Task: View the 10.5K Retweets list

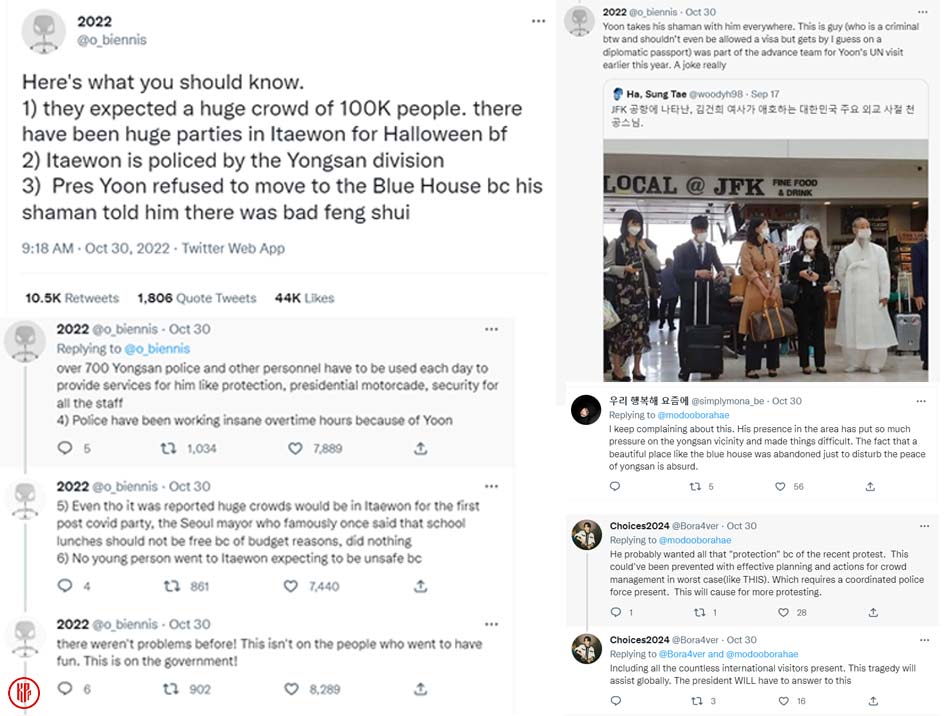Action: pyautogui.click(x=72, y=298)
